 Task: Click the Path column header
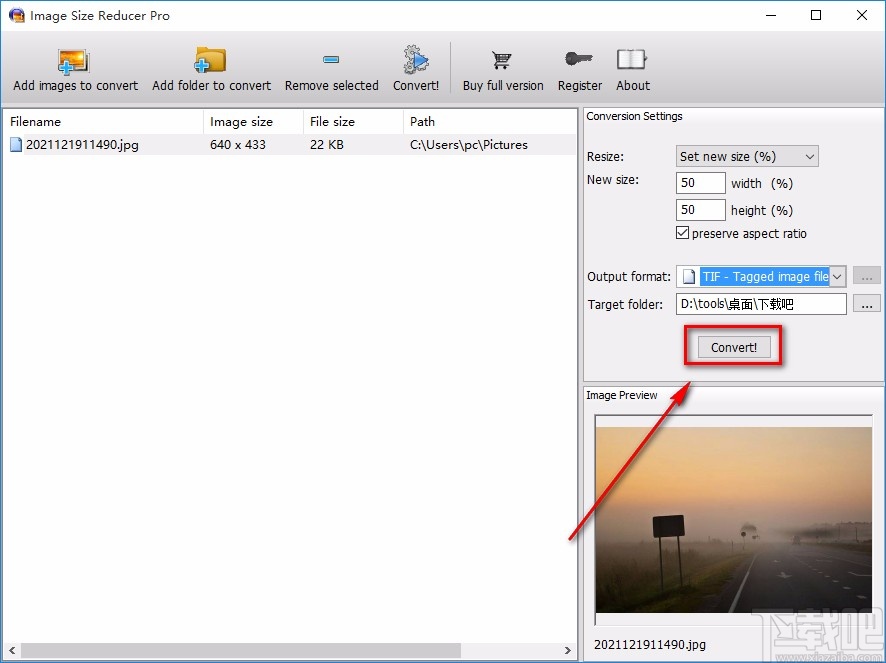point(489,122)
